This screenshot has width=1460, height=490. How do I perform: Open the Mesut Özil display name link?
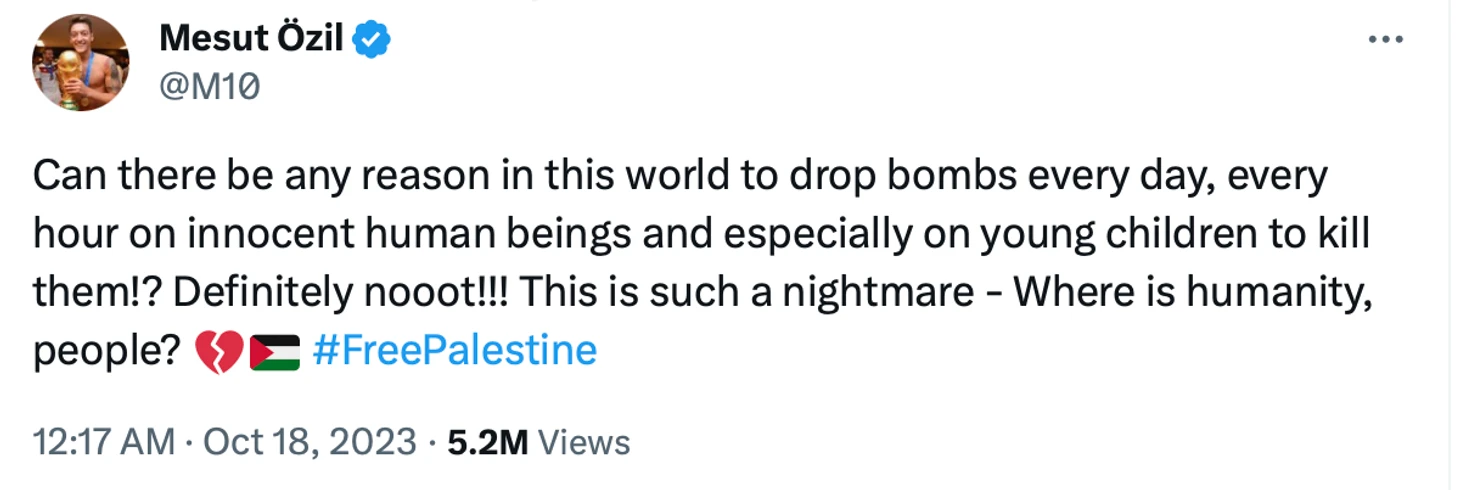click(x=250, y=40)
